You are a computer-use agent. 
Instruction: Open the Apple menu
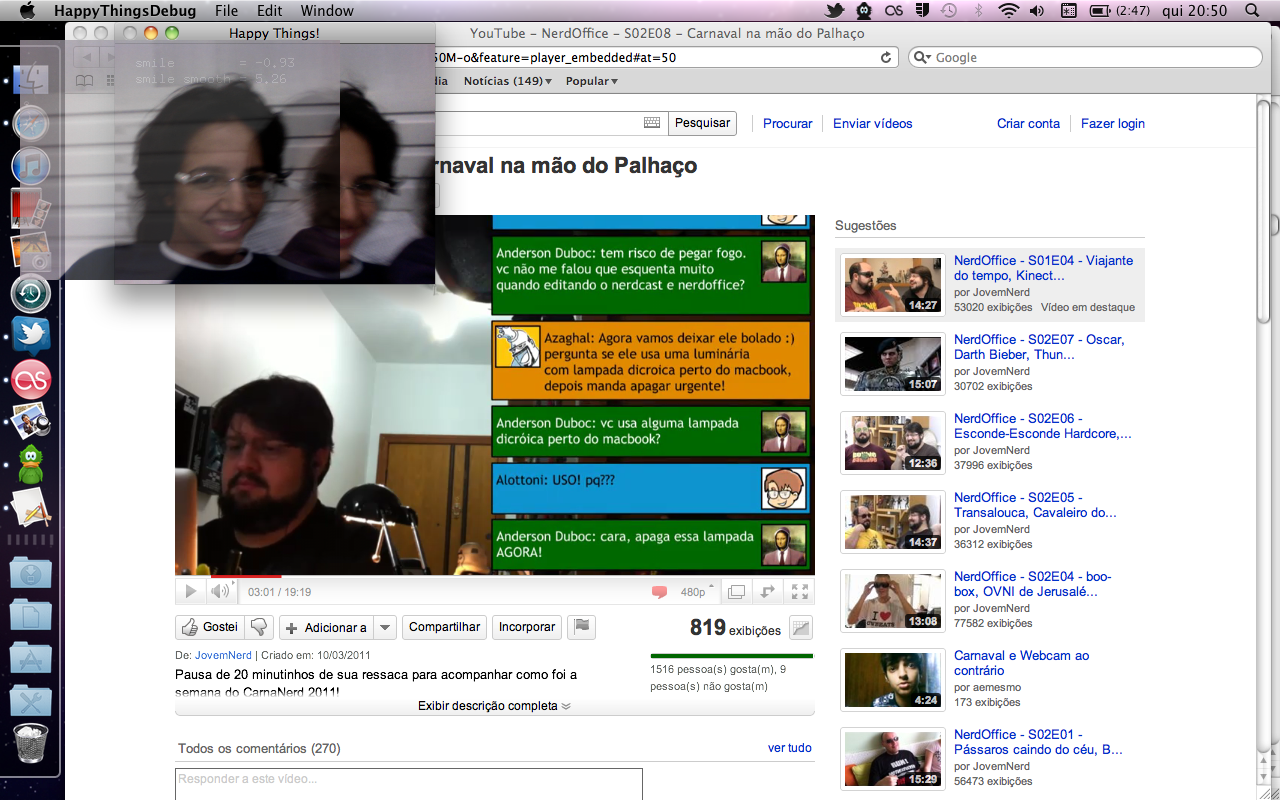27,11
